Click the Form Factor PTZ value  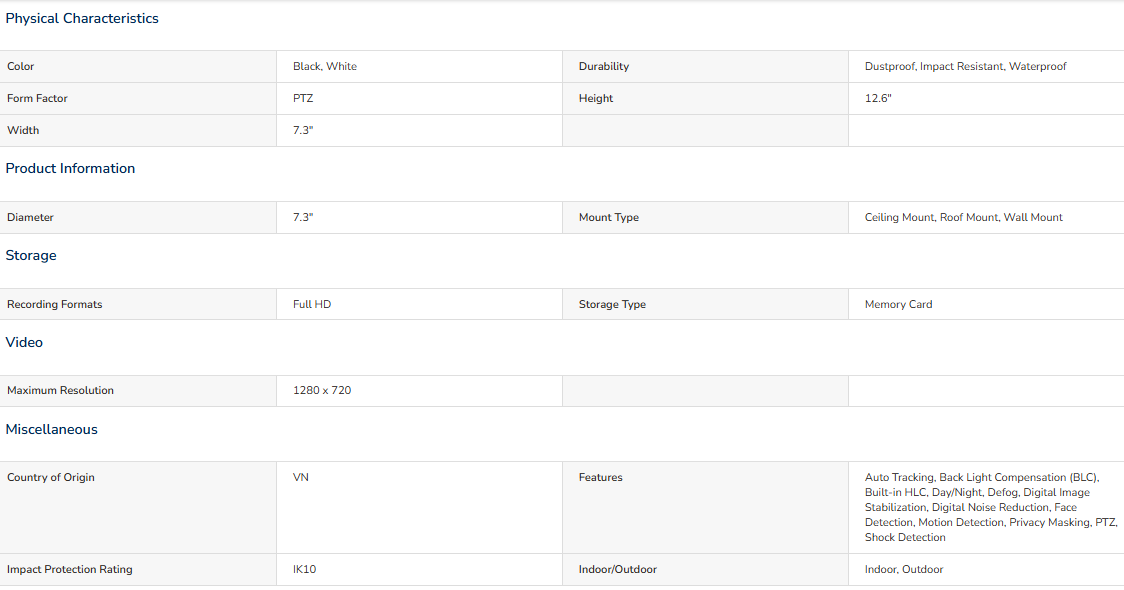(303, 98)
